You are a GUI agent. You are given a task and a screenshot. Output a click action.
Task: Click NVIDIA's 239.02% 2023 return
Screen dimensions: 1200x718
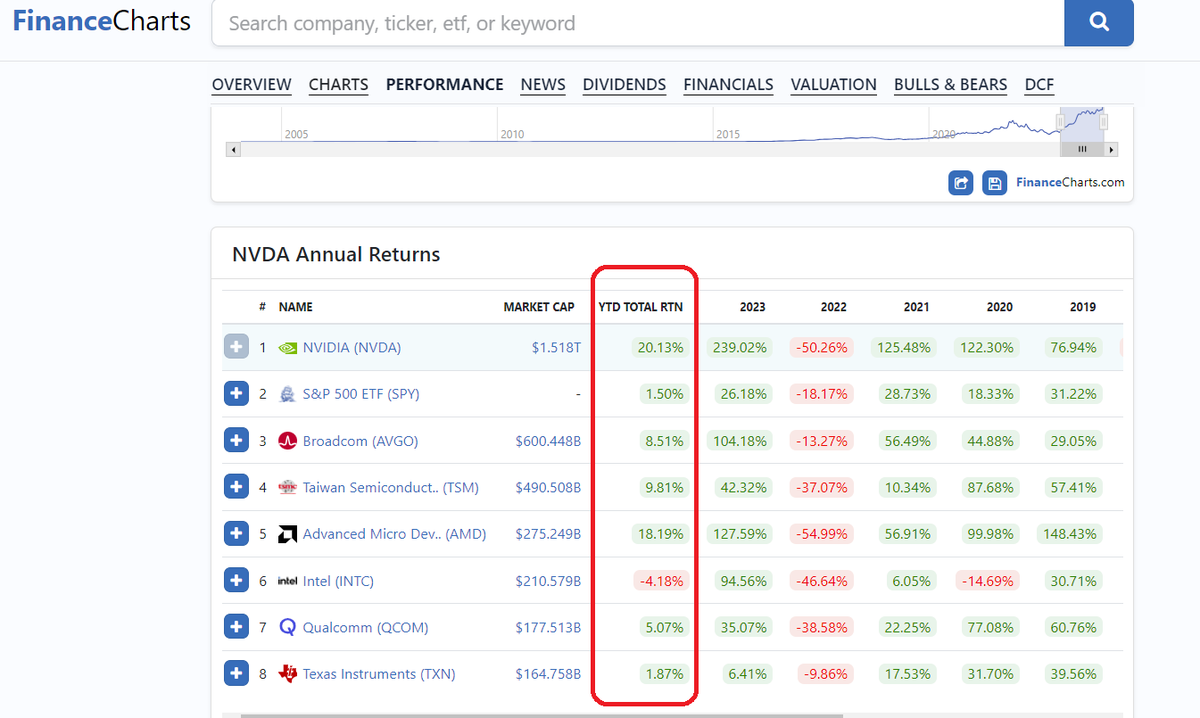coord(740,348)
